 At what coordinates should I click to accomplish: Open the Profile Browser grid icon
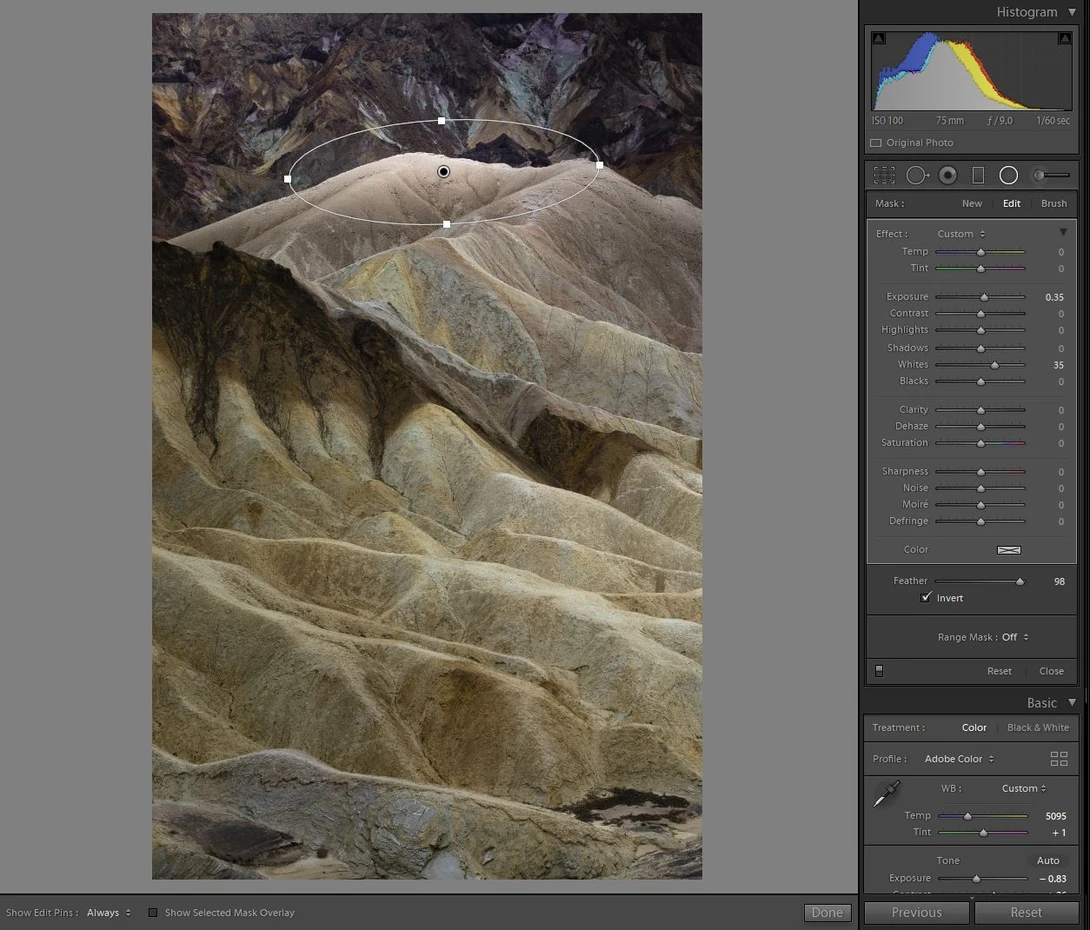pos(1059,759)
